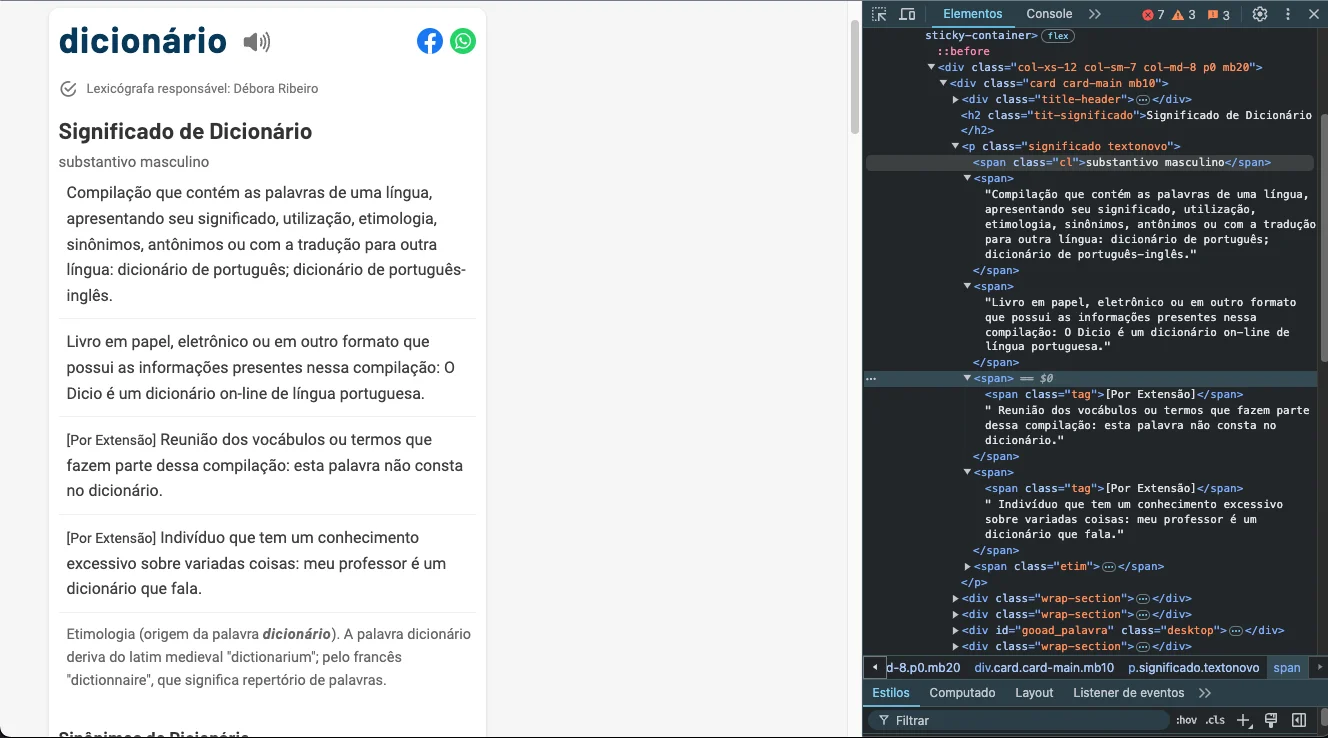Viewport: 1328px width, 738px height.
Task: Click the Etimologia paragraph on the page
Action: pos(268,657)
